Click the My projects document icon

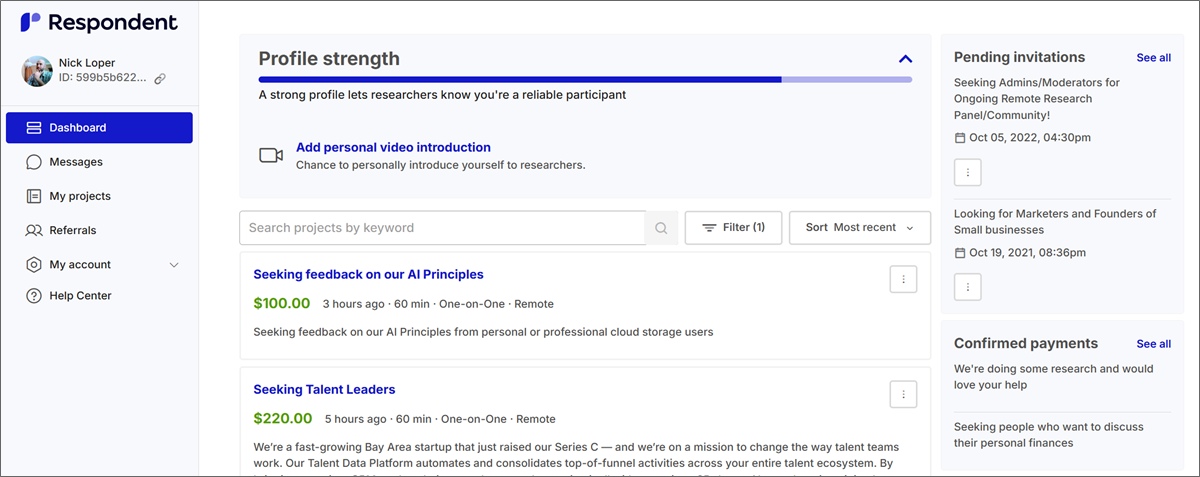[x=33, y=196]
